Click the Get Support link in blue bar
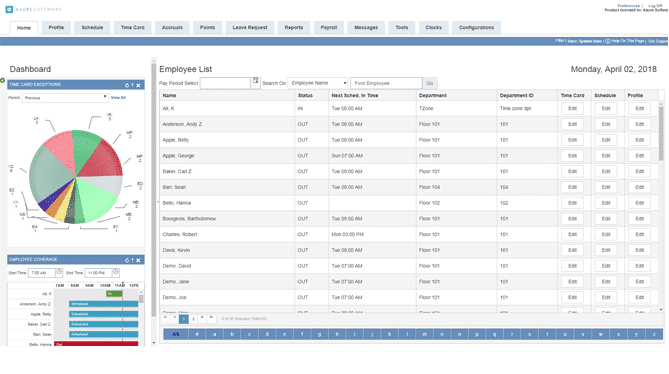Viewport: 669px width, 374px height. 658,41
